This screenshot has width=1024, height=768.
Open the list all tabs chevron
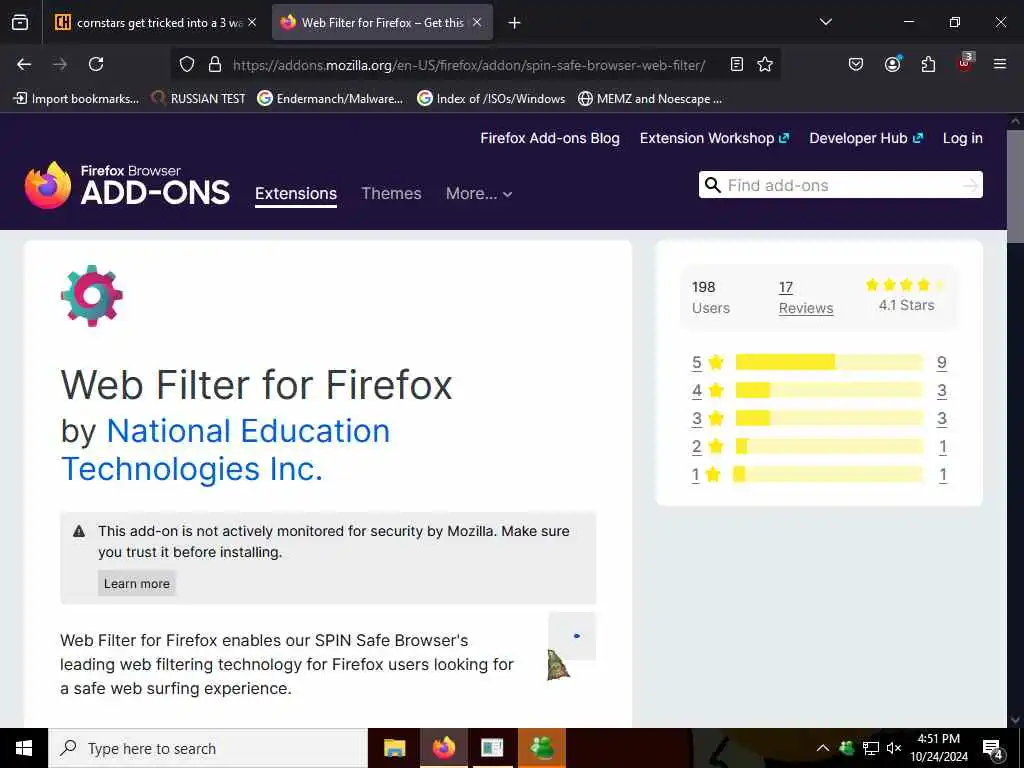point(825,22)
